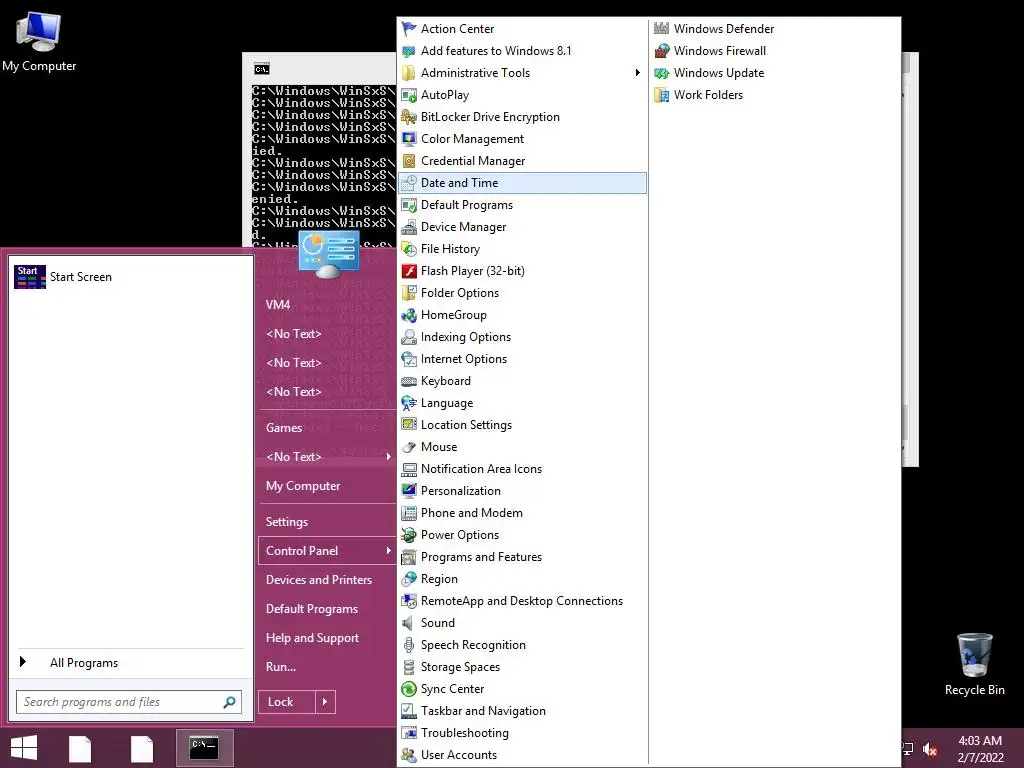Select Default Programs in Start menu right pane
The height and width of the screenshot is (768, 1024).
click(312, 609)
